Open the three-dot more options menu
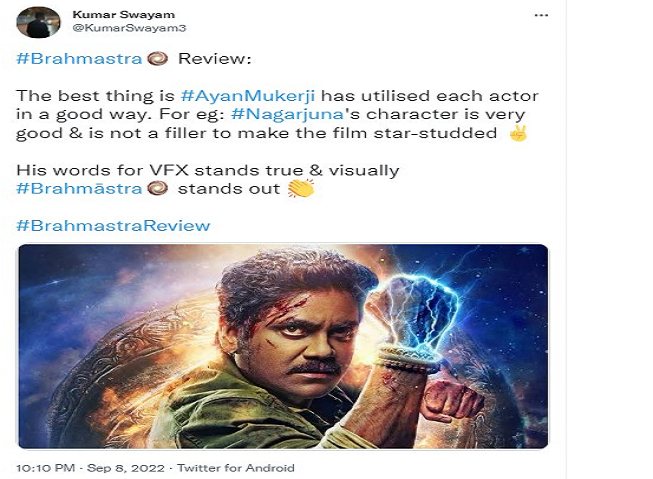653x479 pixels. (541, 15)
